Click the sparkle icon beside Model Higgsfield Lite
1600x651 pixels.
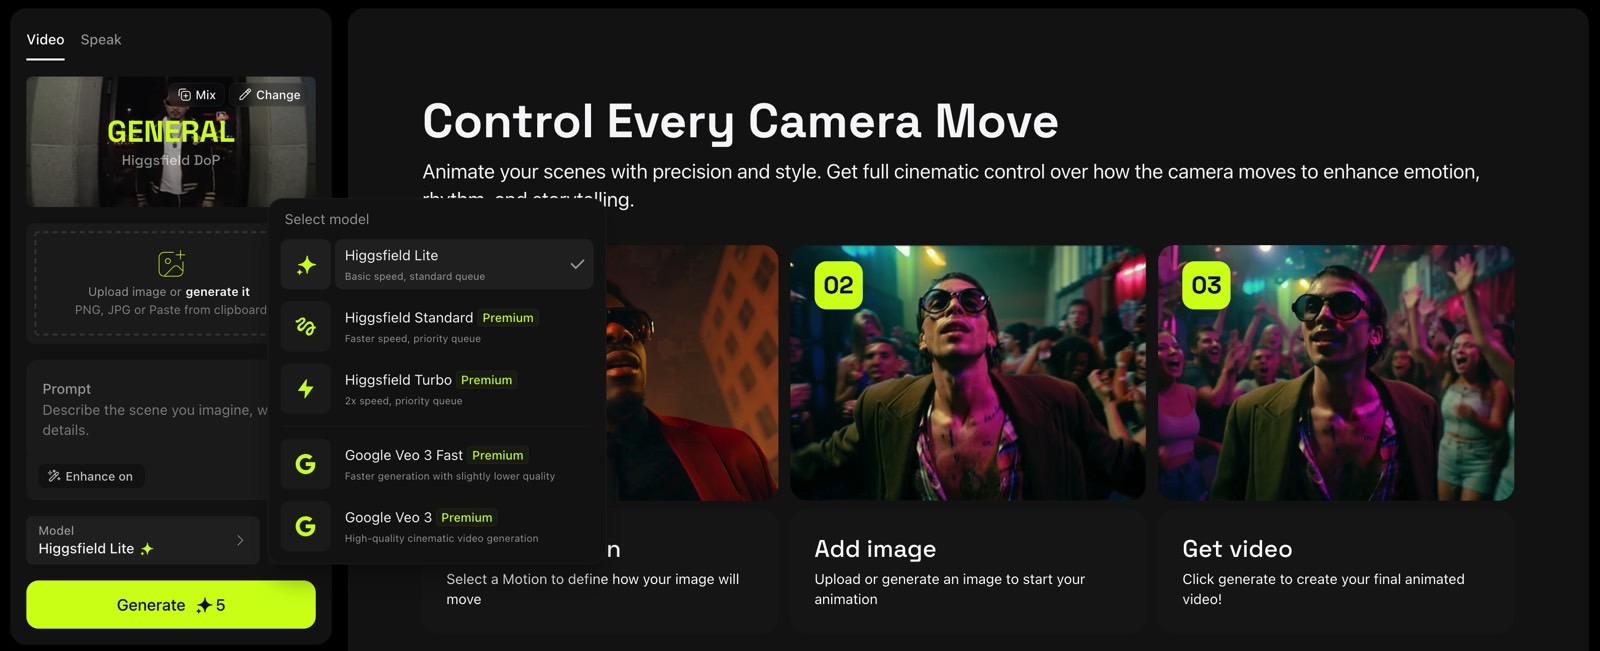[x=147, y=549]
